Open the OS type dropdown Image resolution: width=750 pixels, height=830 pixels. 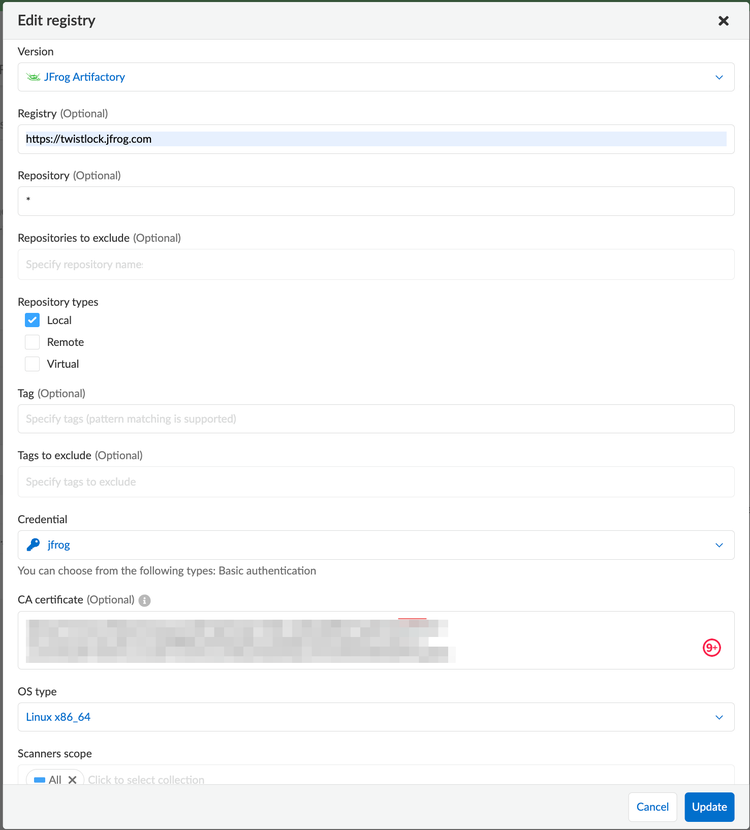[718, 717]
